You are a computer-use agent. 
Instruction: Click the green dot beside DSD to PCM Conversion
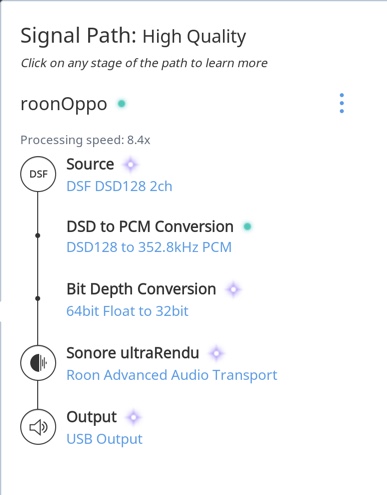247,227
